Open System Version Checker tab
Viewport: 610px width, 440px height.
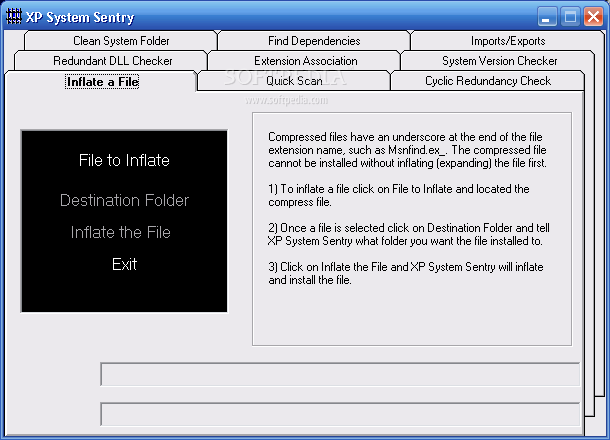coord(499,61)
